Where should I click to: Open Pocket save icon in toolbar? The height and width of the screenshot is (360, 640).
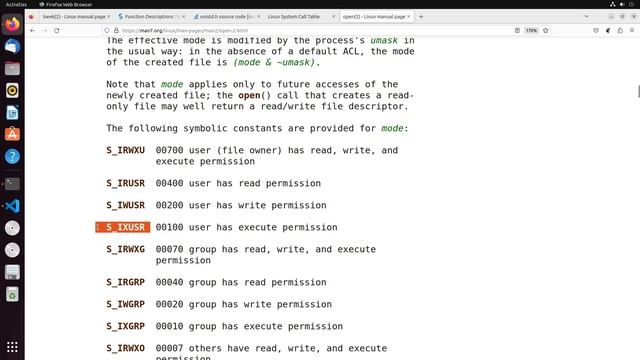pyautogui.click(x=596, y=31)
